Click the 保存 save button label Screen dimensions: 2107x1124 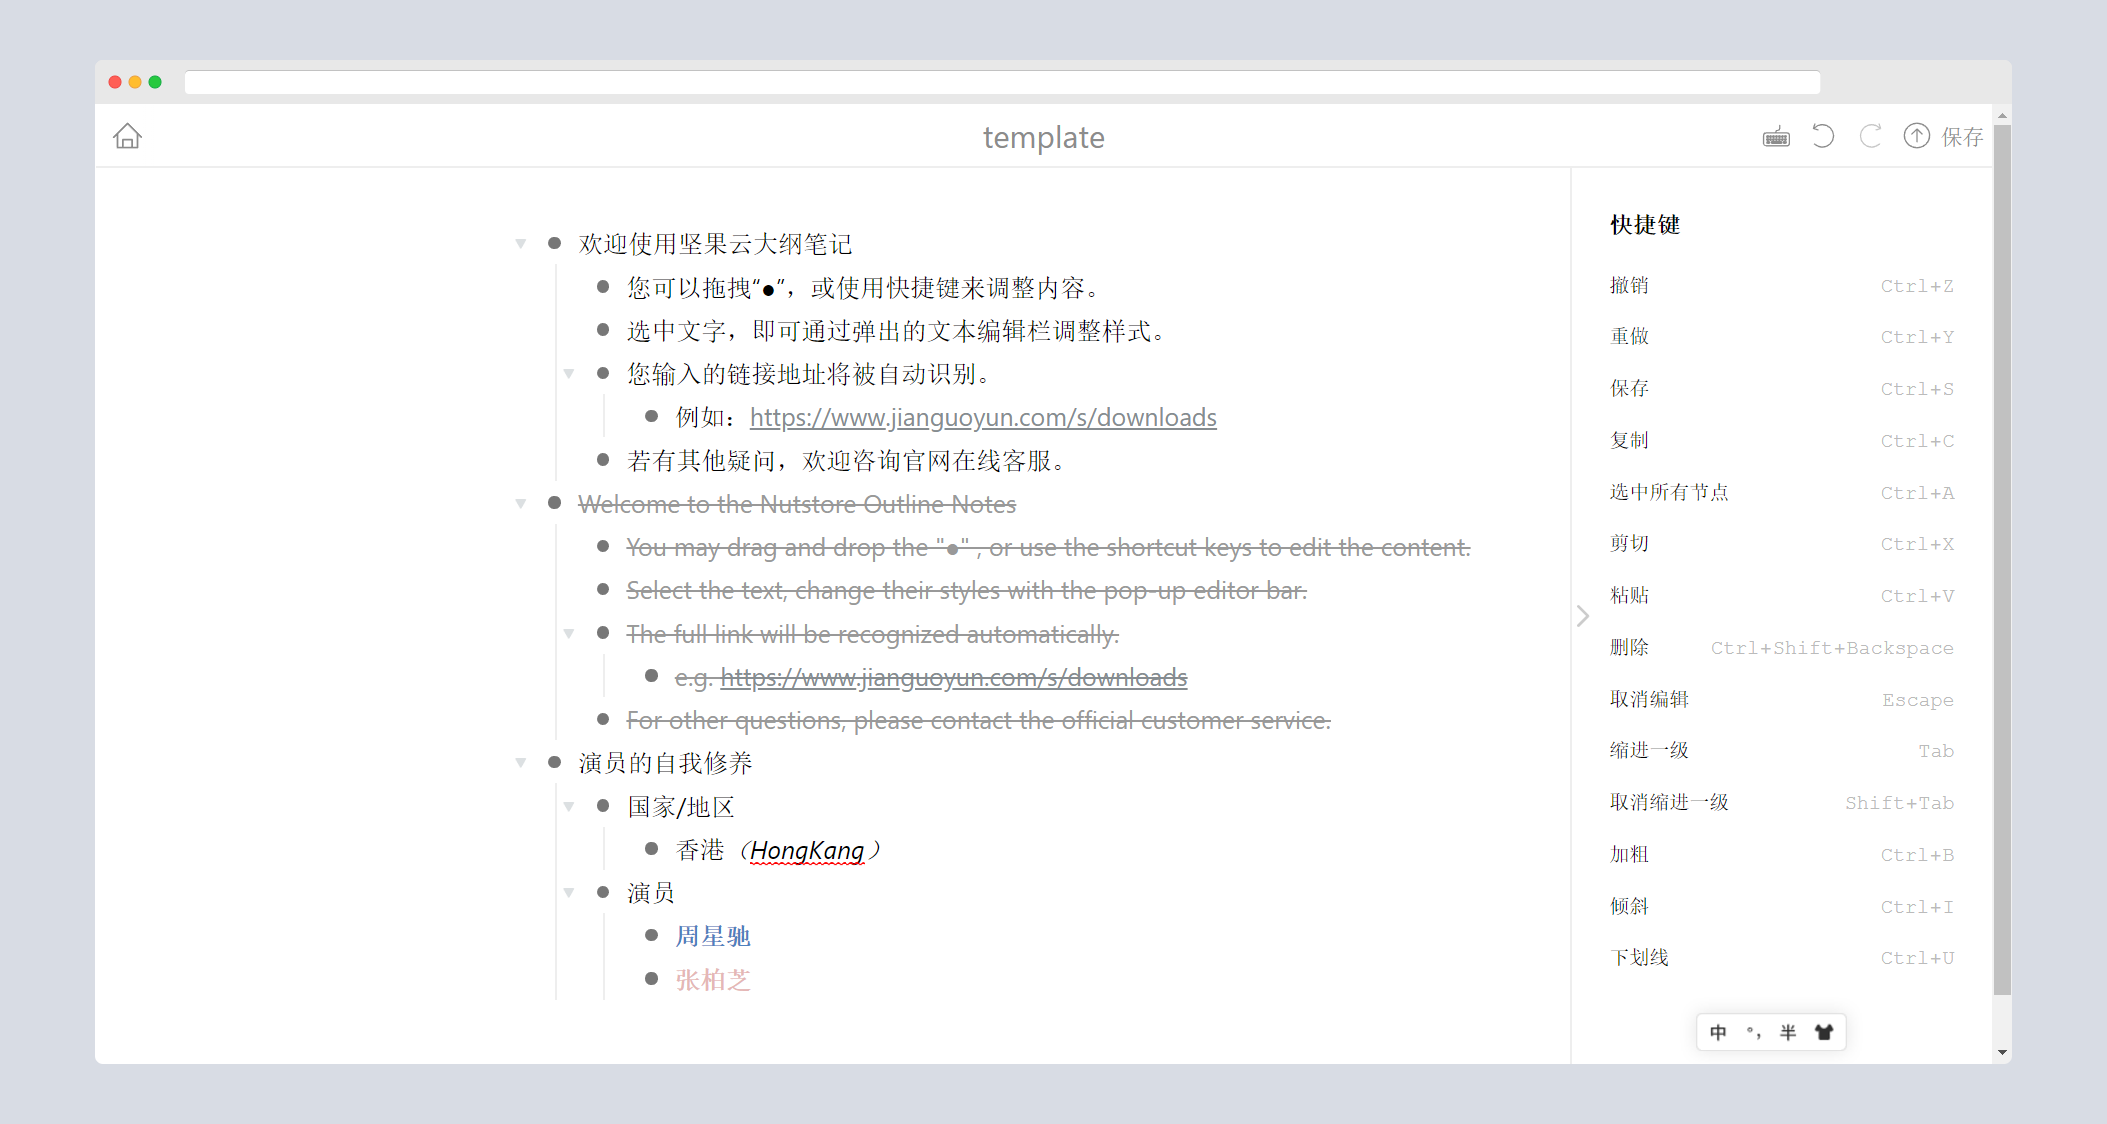pos(1962,137)
